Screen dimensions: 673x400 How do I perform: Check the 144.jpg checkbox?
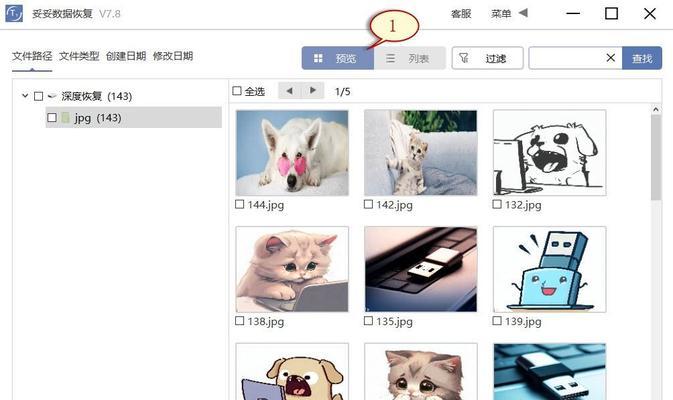(x=239, y=204)
